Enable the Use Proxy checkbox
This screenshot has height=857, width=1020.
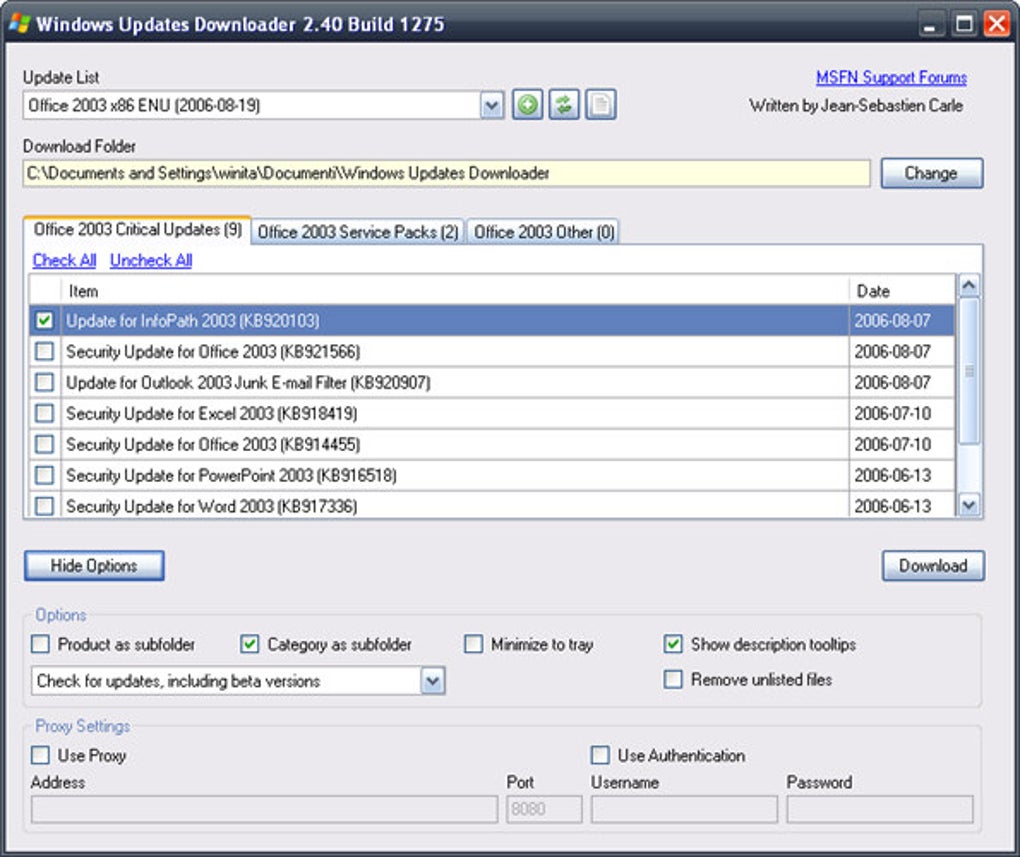40,755
